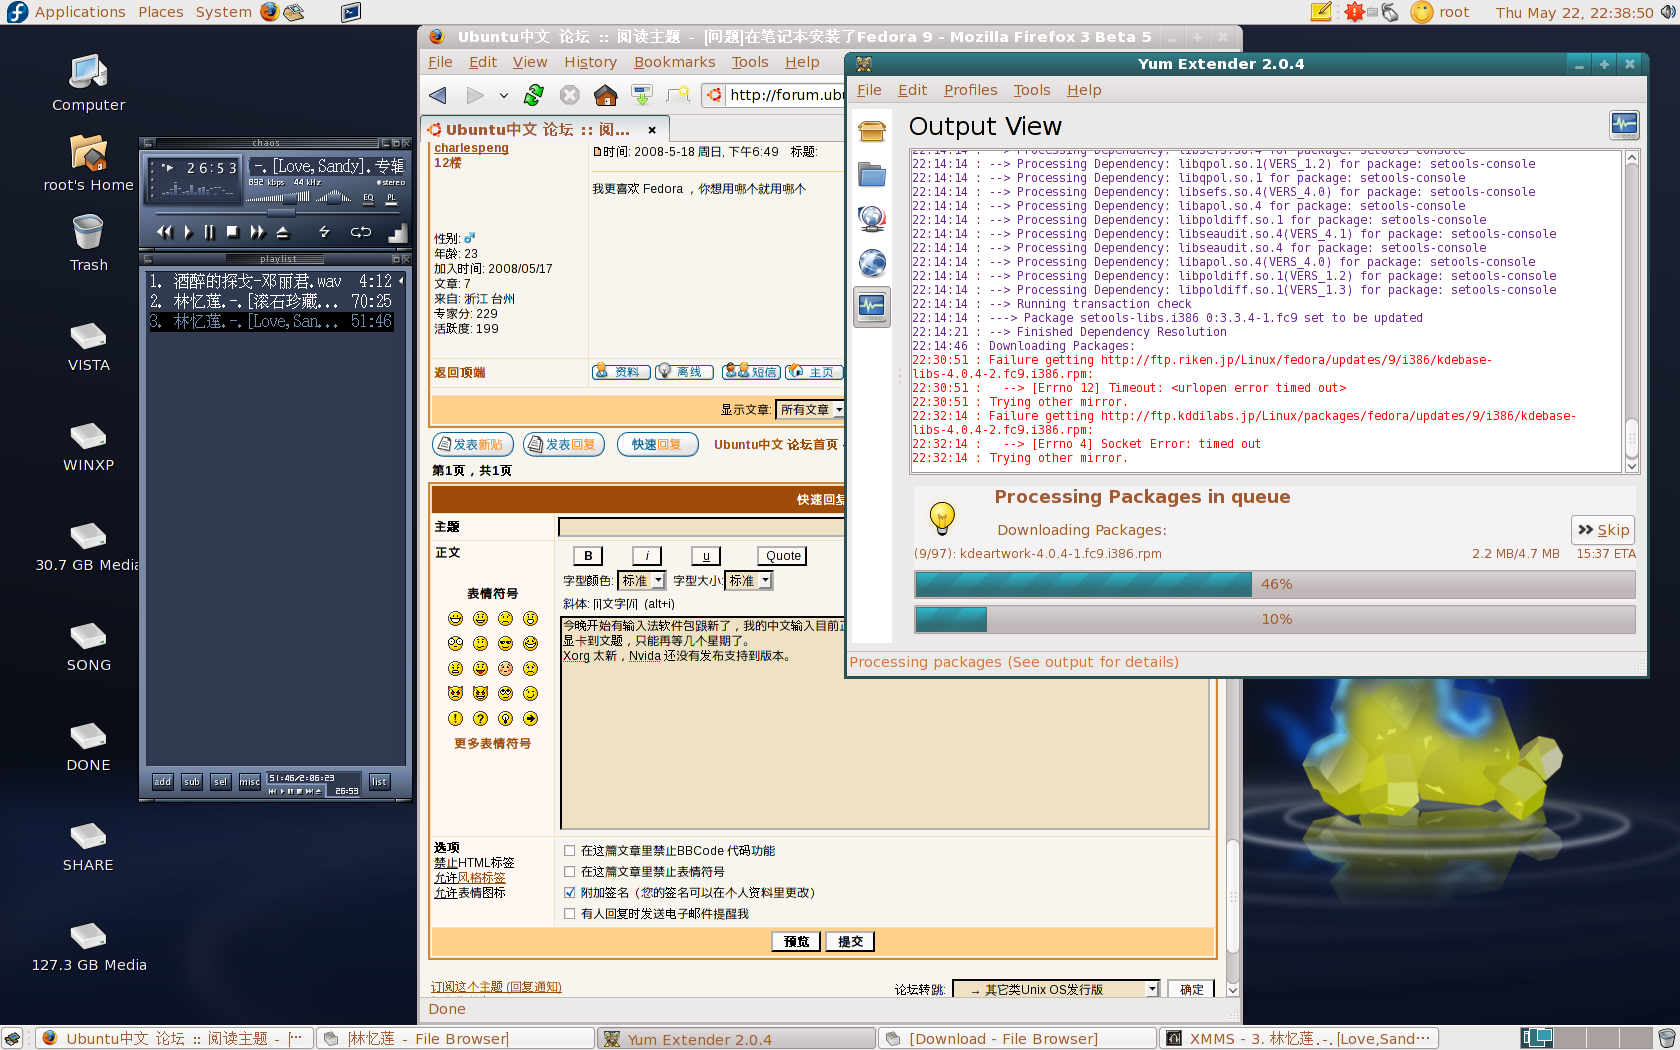Click XMMS balance slider

pos(335,198)
